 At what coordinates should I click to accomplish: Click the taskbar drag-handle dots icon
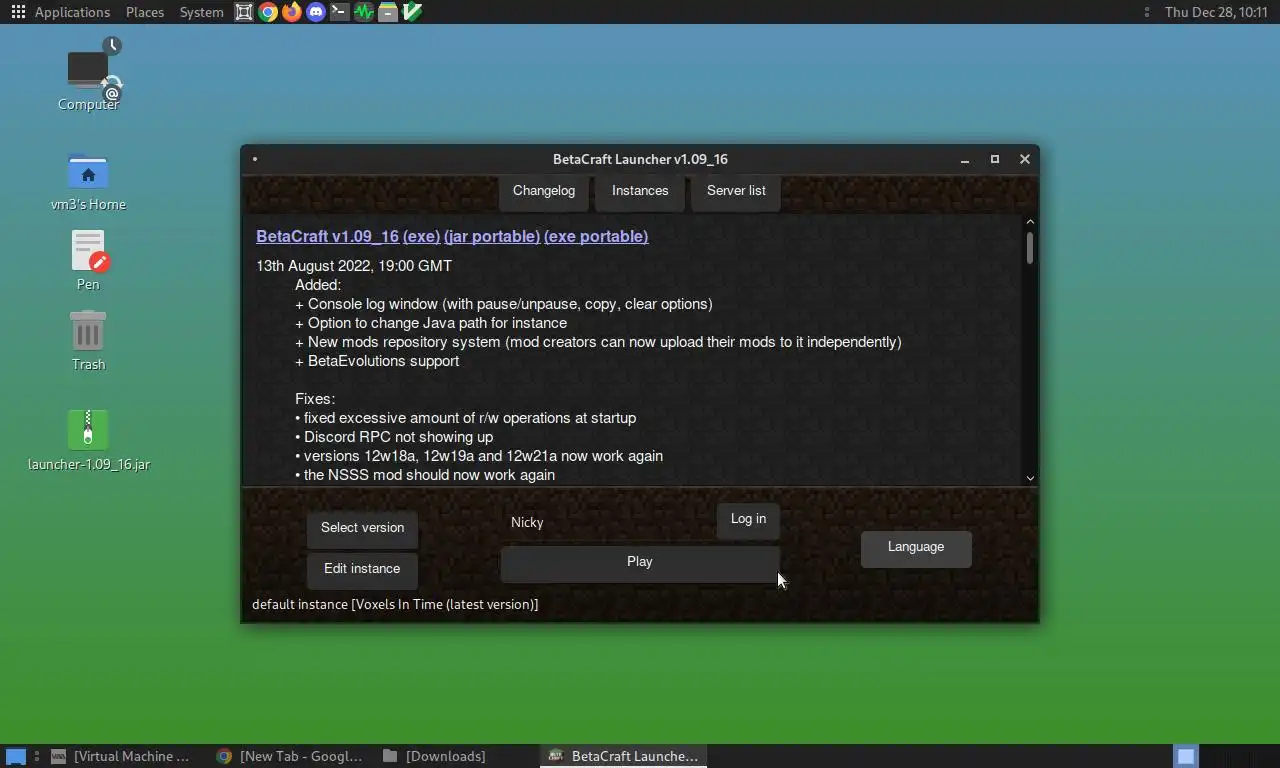[x=37, y=756]
